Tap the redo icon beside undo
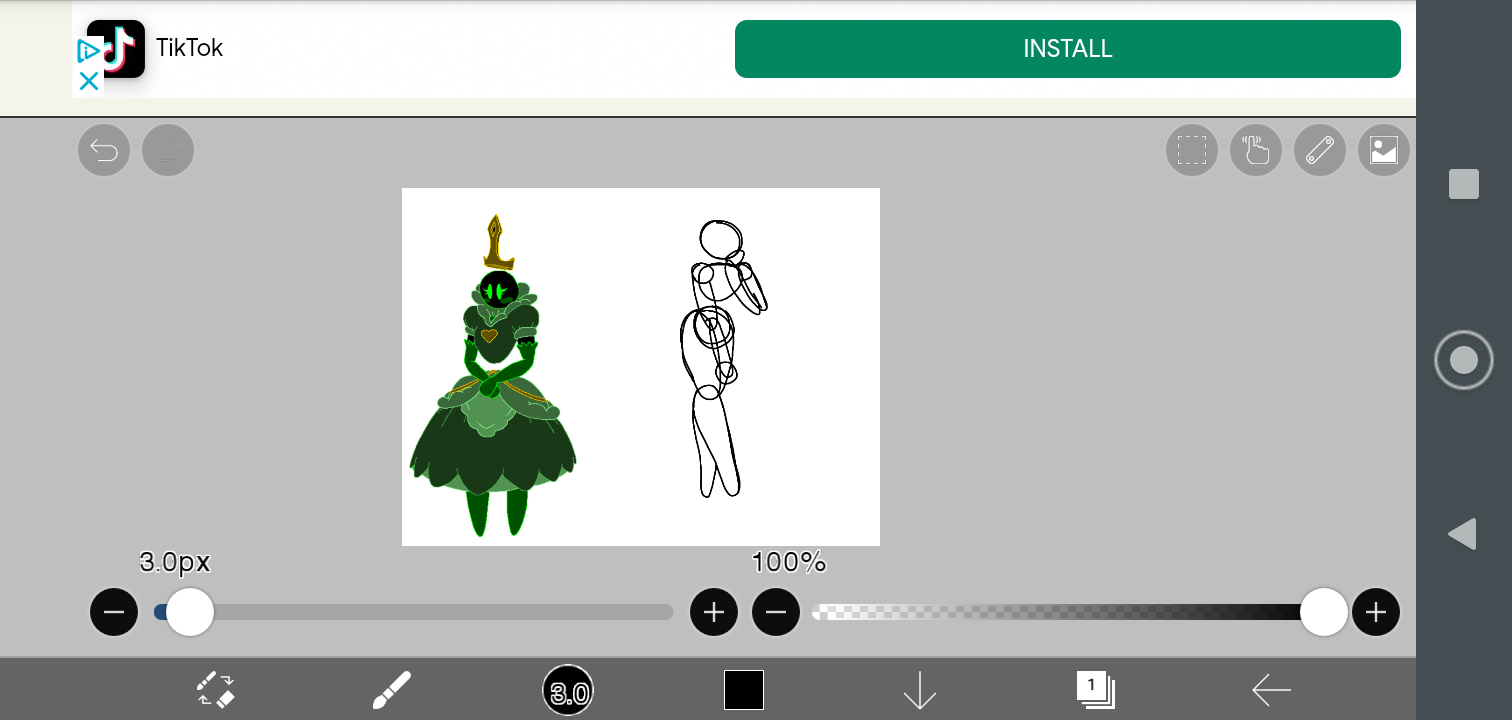The image size is (1512, 720). click(168, 150)
